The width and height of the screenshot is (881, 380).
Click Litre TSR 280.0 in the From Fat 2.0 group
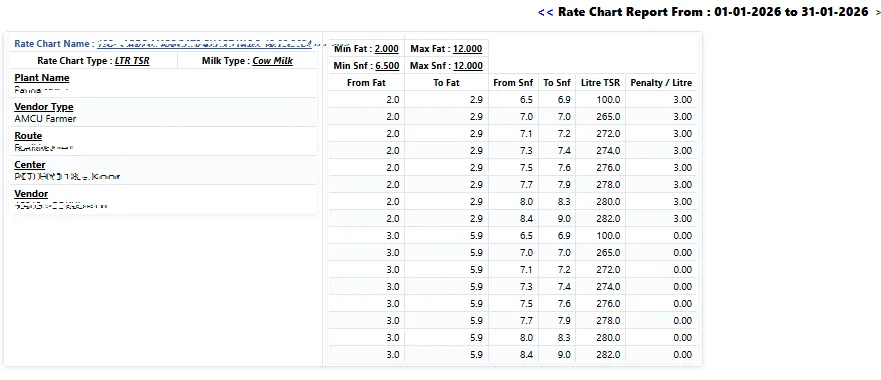click(x=609, y=201)
